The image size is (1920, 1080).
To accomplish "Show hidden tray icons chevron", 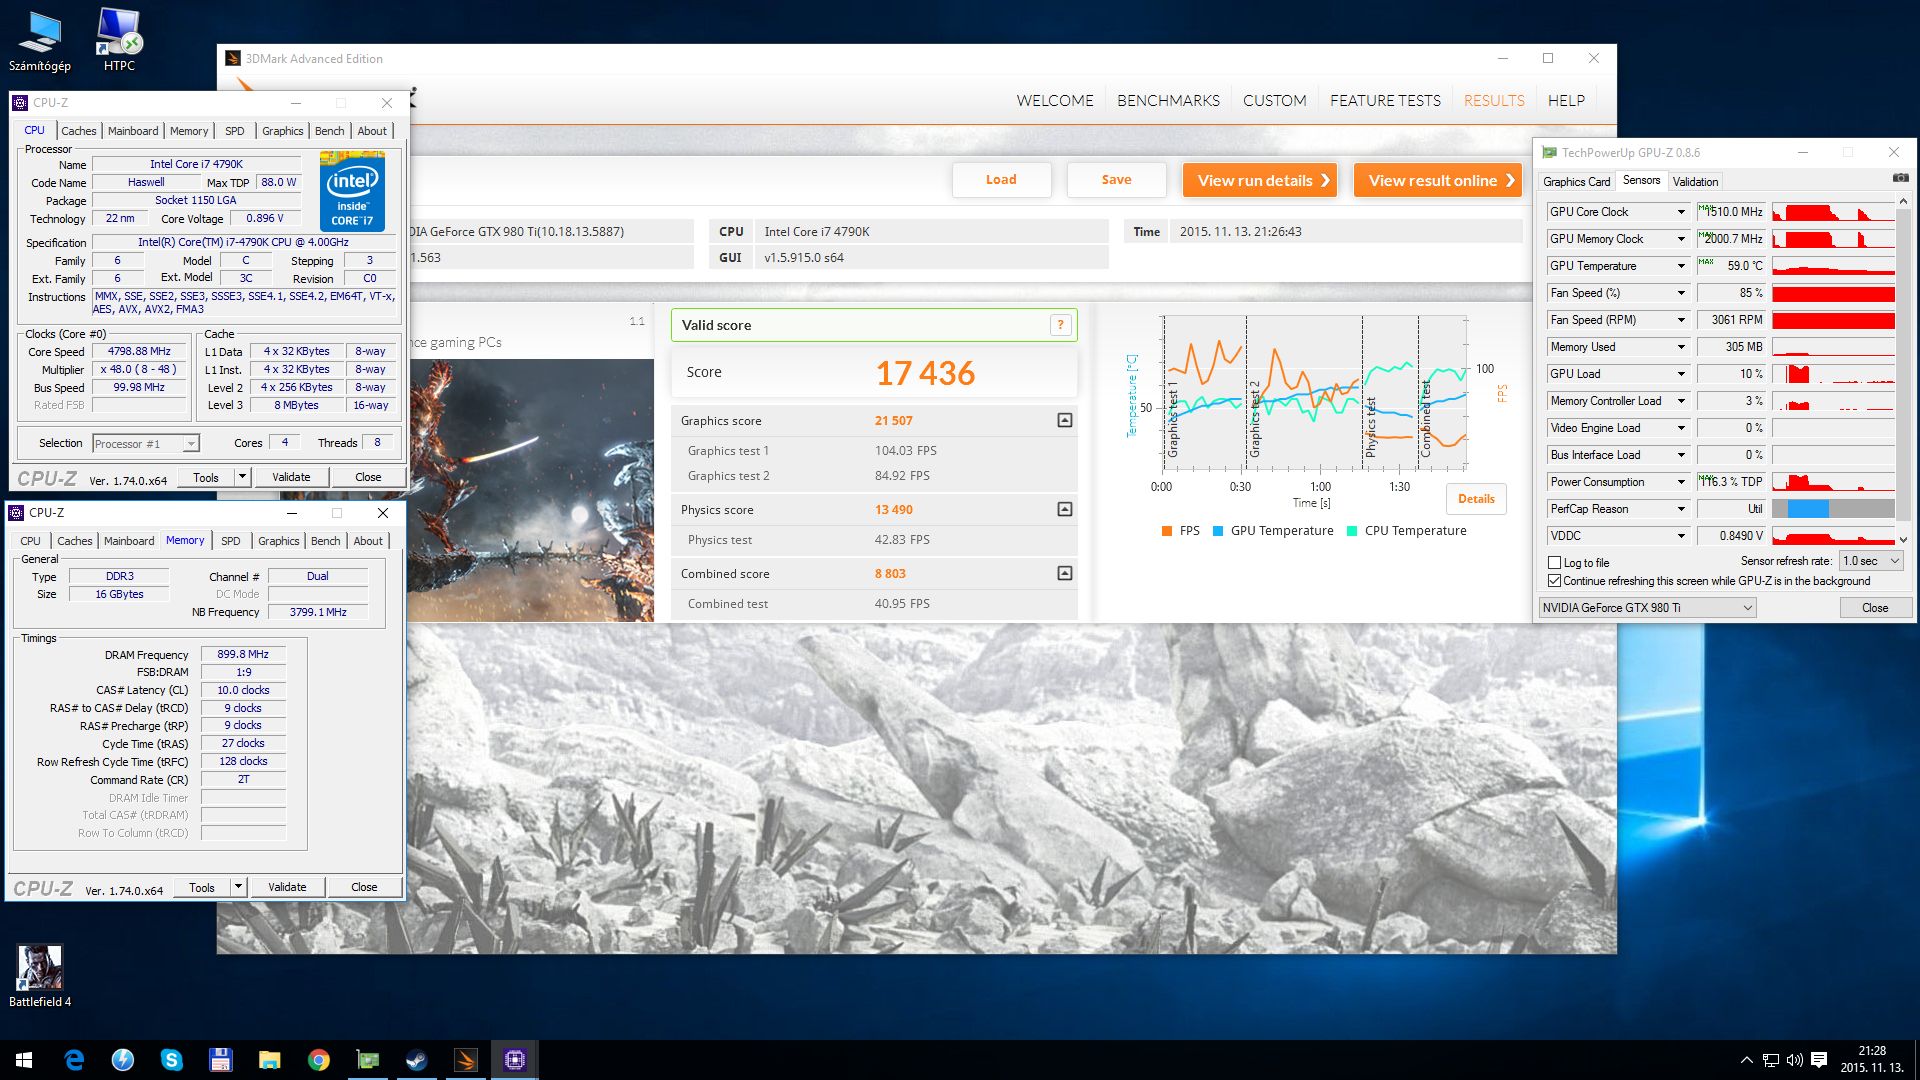I will coord(1746,1060).
